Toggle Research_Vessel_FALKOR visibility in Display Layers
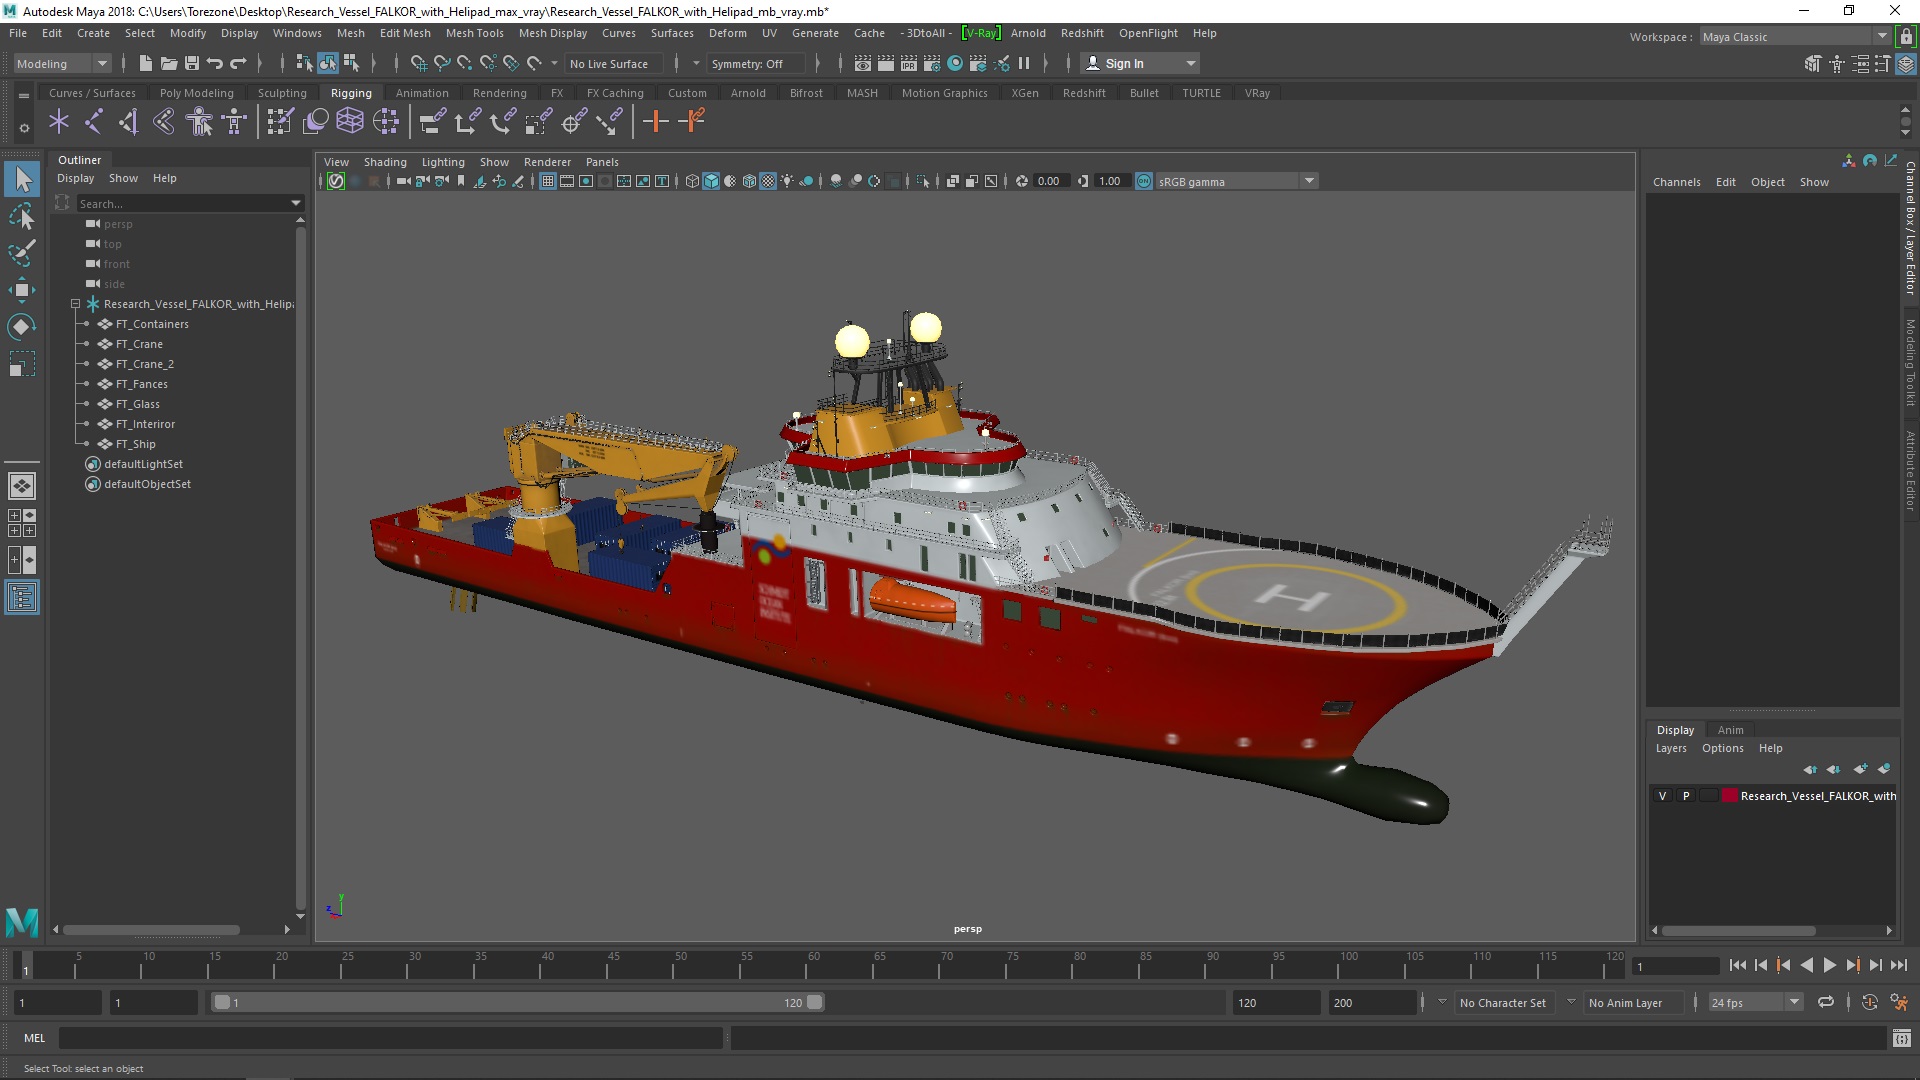1920x1080 pixels. tap(1663, 795)
